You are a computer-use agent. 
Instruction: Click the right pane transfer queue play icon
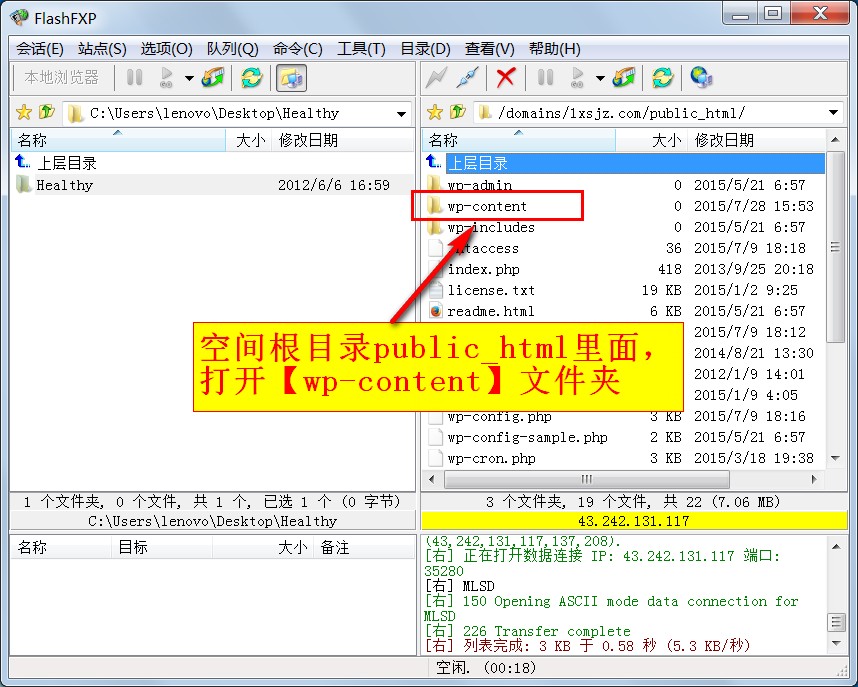pos(577,78)
